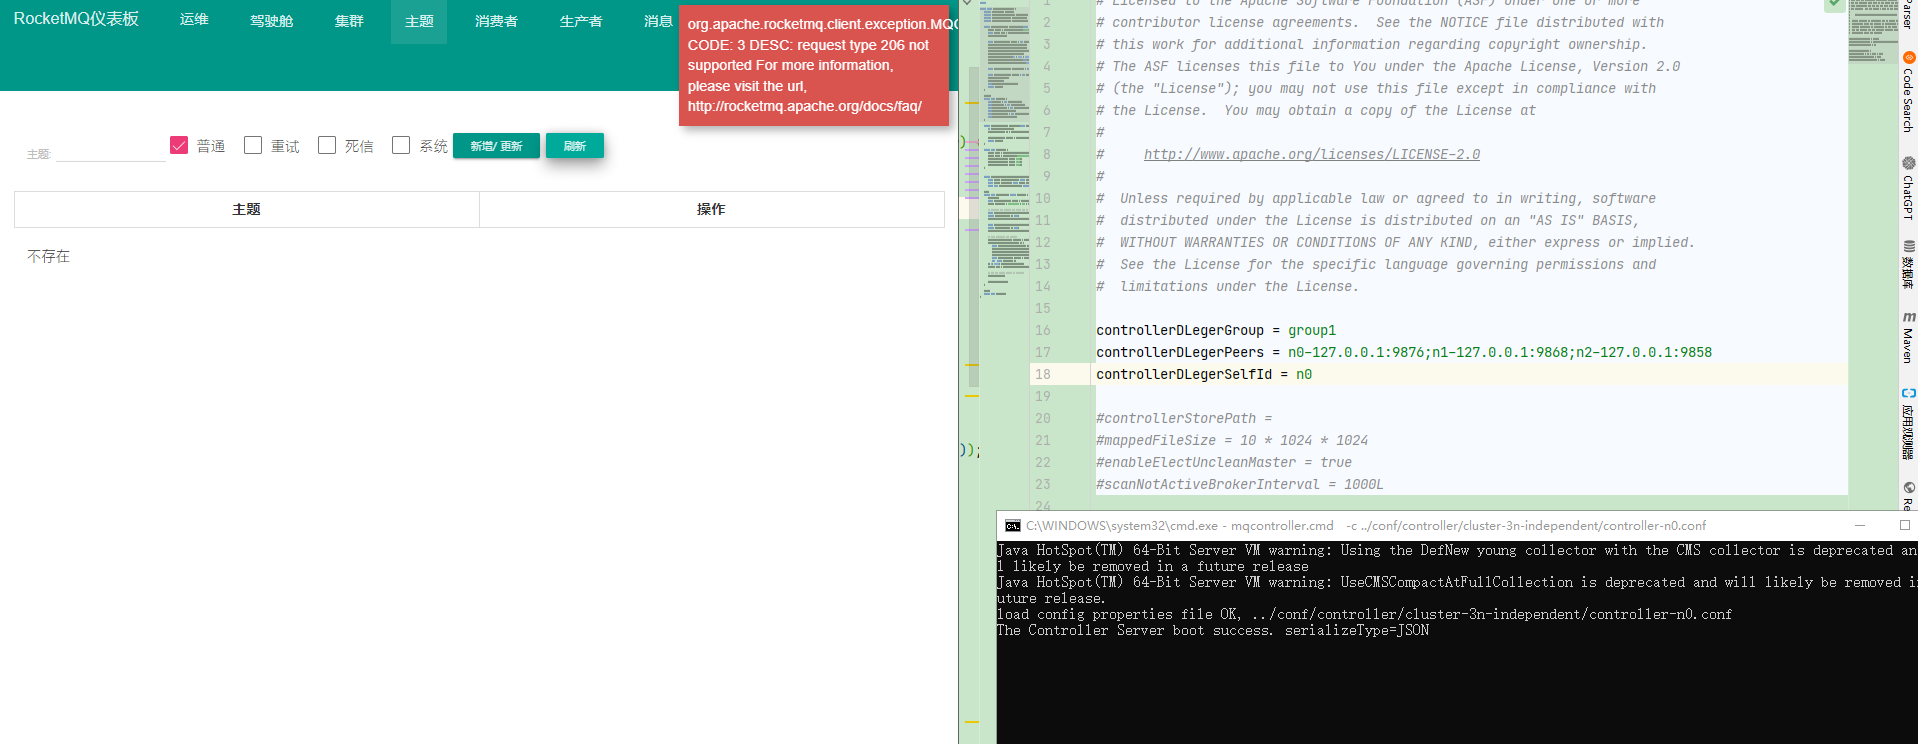Open the 驾驶舱 navigation tab
1918x744 pixels.
(x=271, y=21)
